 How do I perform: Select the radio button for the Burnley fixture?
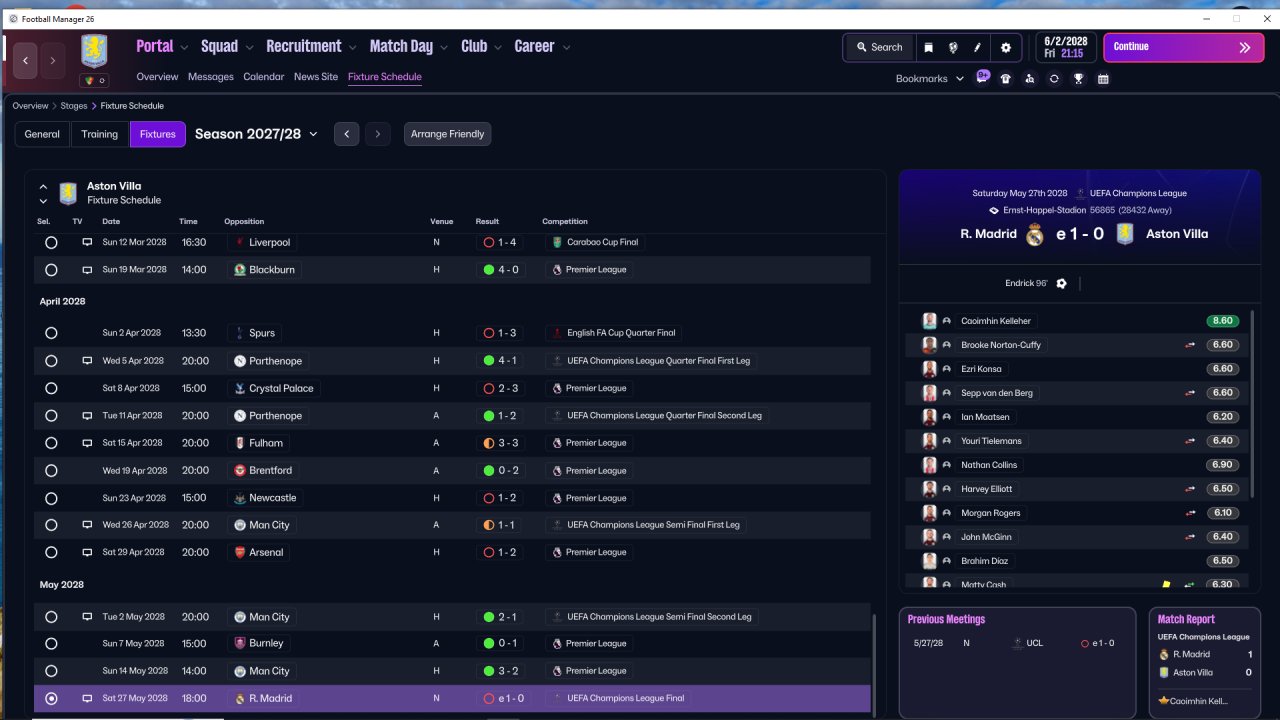[51, 644]
